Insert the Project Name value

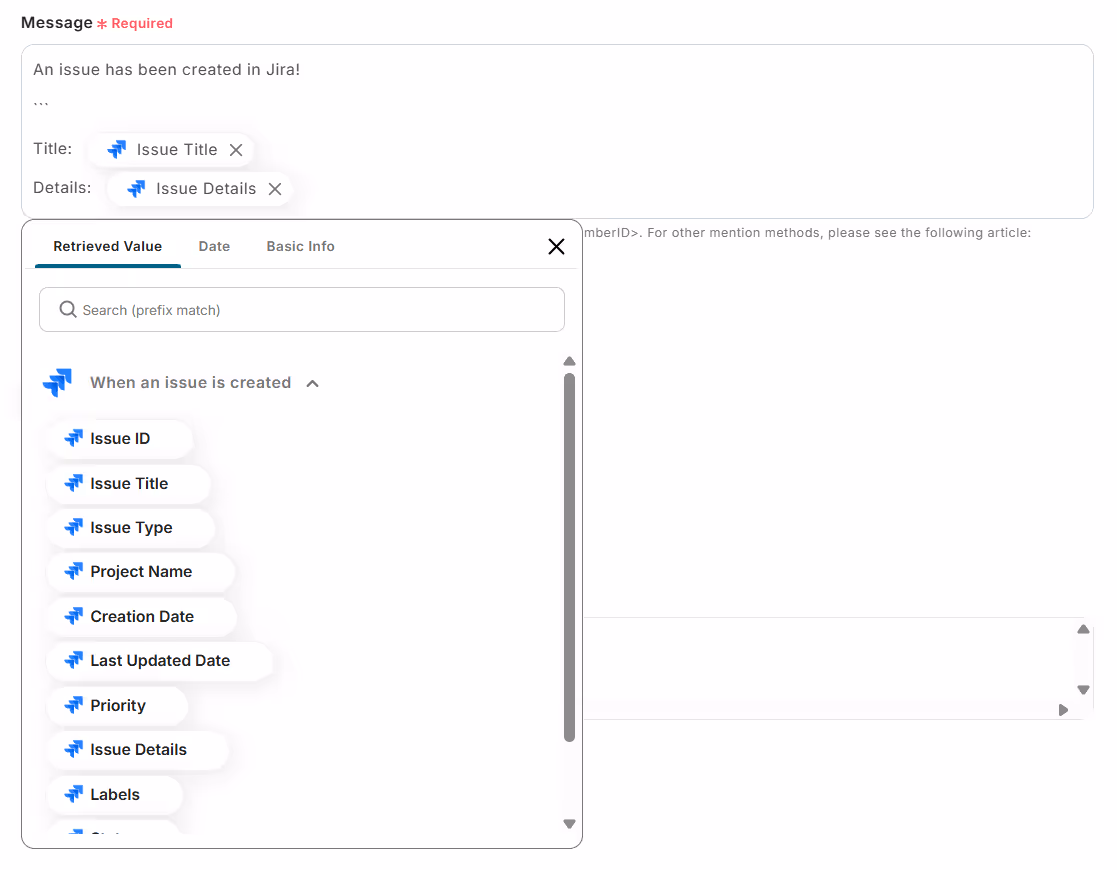click(x=140, y=572)
